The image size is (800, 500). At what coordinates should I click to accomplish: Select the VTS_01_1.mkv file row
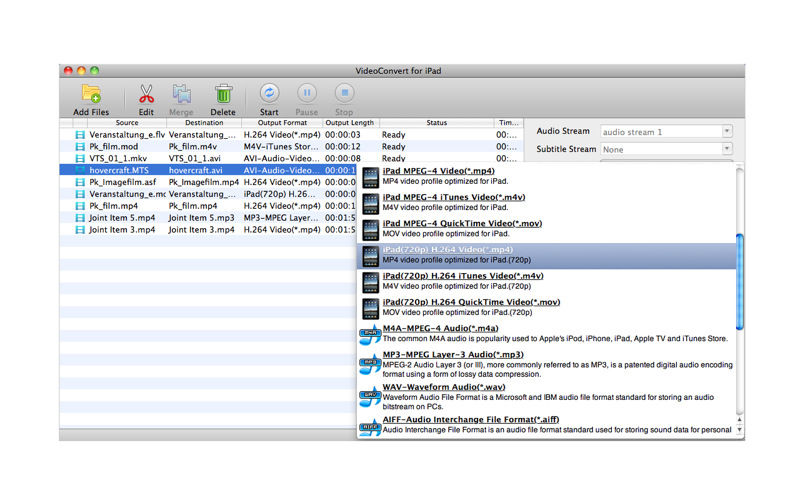click(120, 158)
